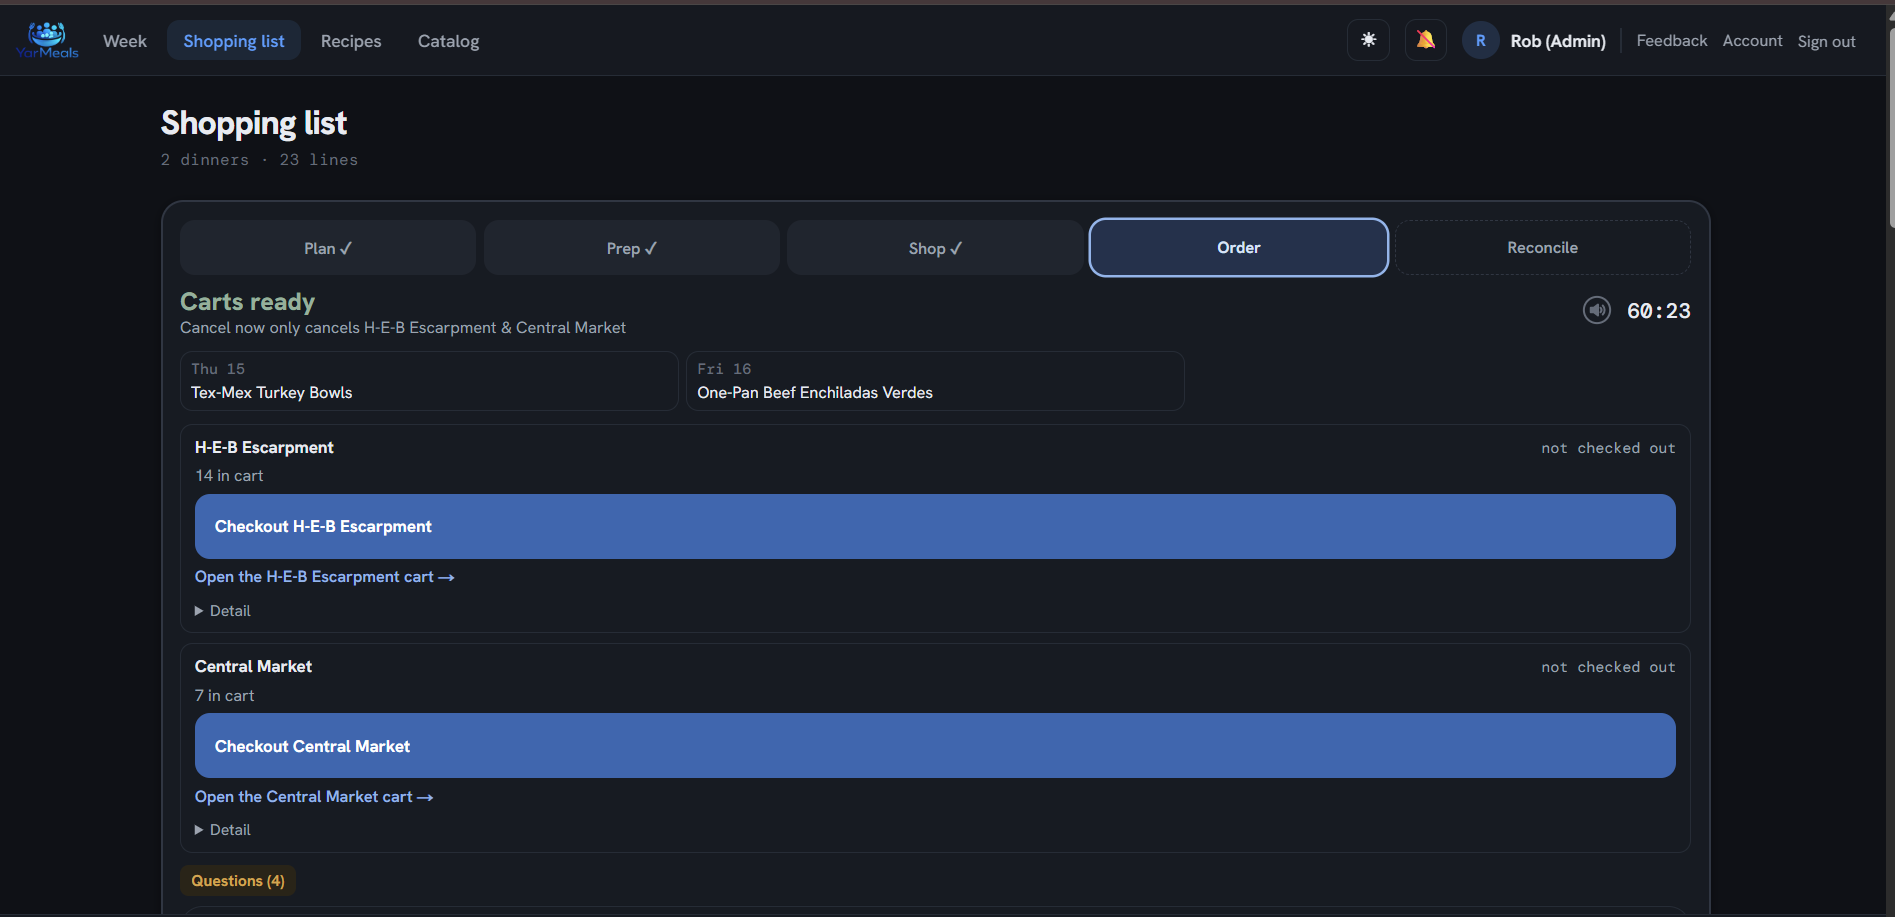Image resolution: width=1895 pixels, height=917 pixels.
Task: Open the Account link
Action: tap(1752, 41)
